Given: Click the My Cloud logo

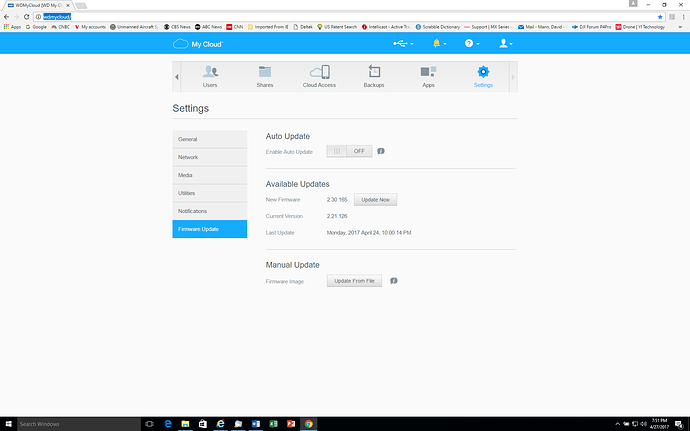Looking at the screenshot, I should (198, 44).
